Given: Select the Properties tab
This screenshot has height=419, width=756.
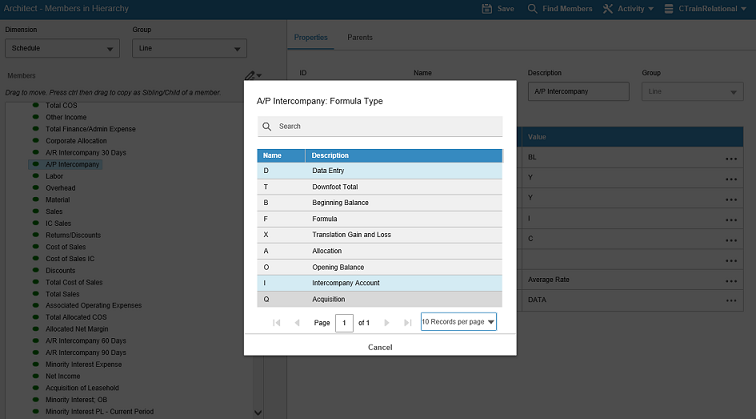Looking at the screenshot, I should (311, 37).
